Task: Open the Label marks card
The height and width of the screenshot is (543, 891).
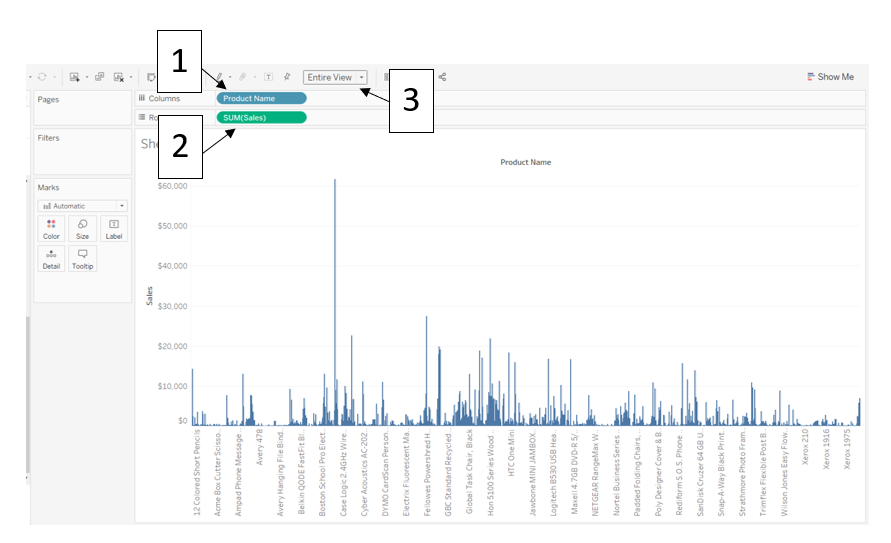Action: click(x=114, y=229)
